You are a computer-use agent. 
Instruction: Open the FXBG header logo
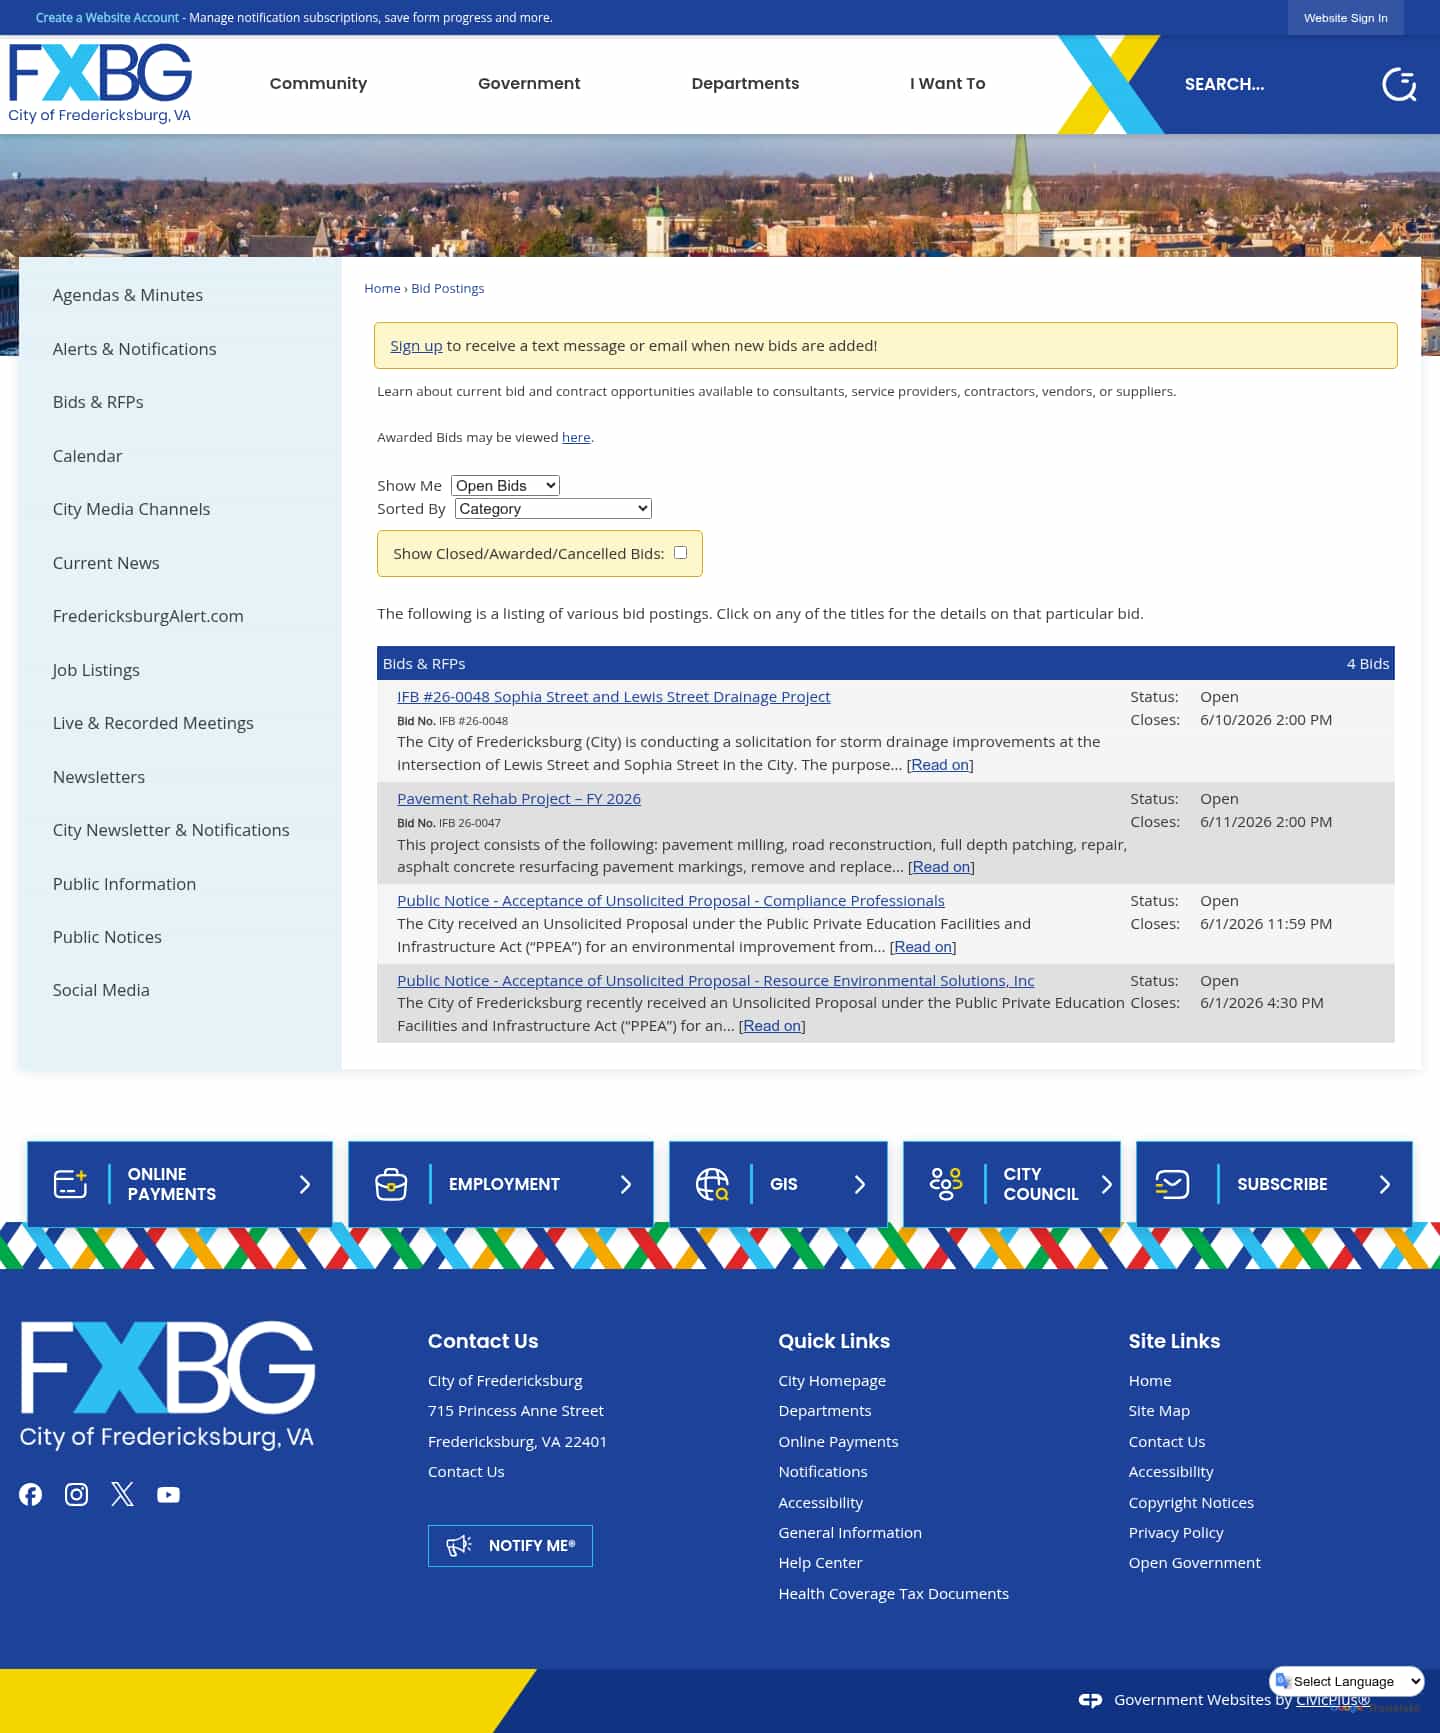(x=100, y=84)
